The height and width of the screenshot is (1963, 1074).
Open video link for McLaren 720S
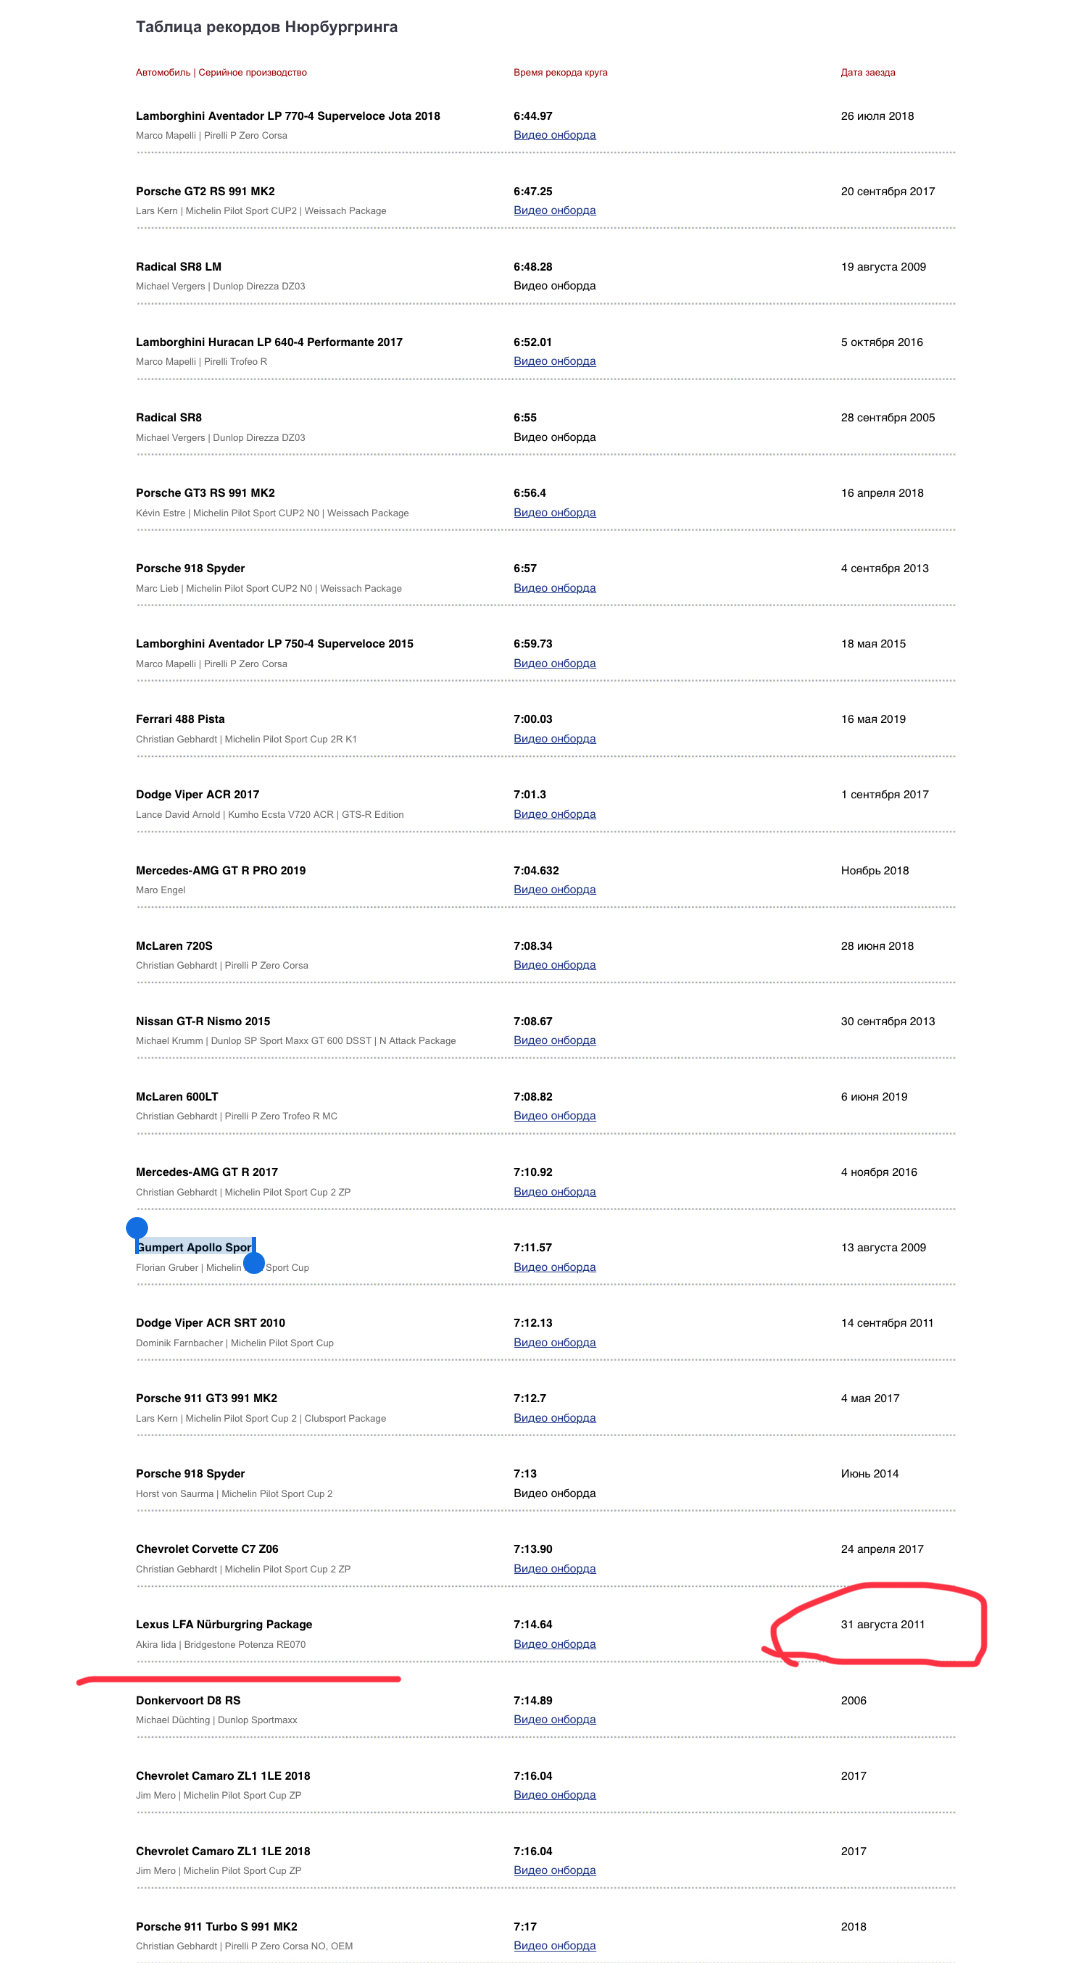(x=554, y=965)
